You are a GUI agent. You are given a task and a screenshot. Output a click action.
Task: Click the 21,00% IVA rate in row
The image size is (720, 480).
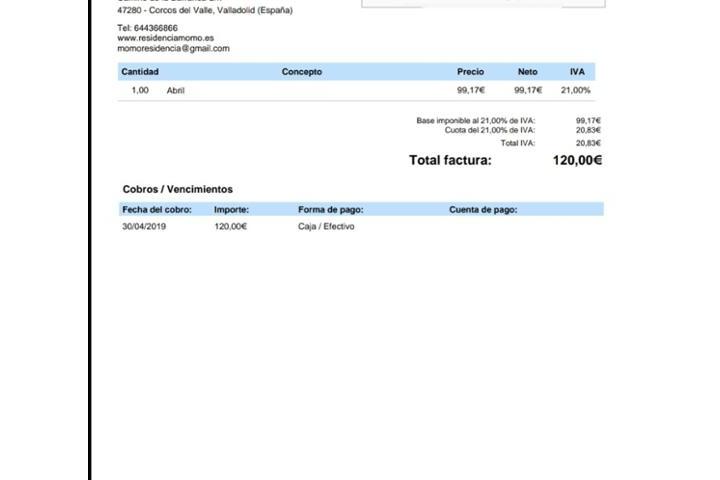click(575, 91)
